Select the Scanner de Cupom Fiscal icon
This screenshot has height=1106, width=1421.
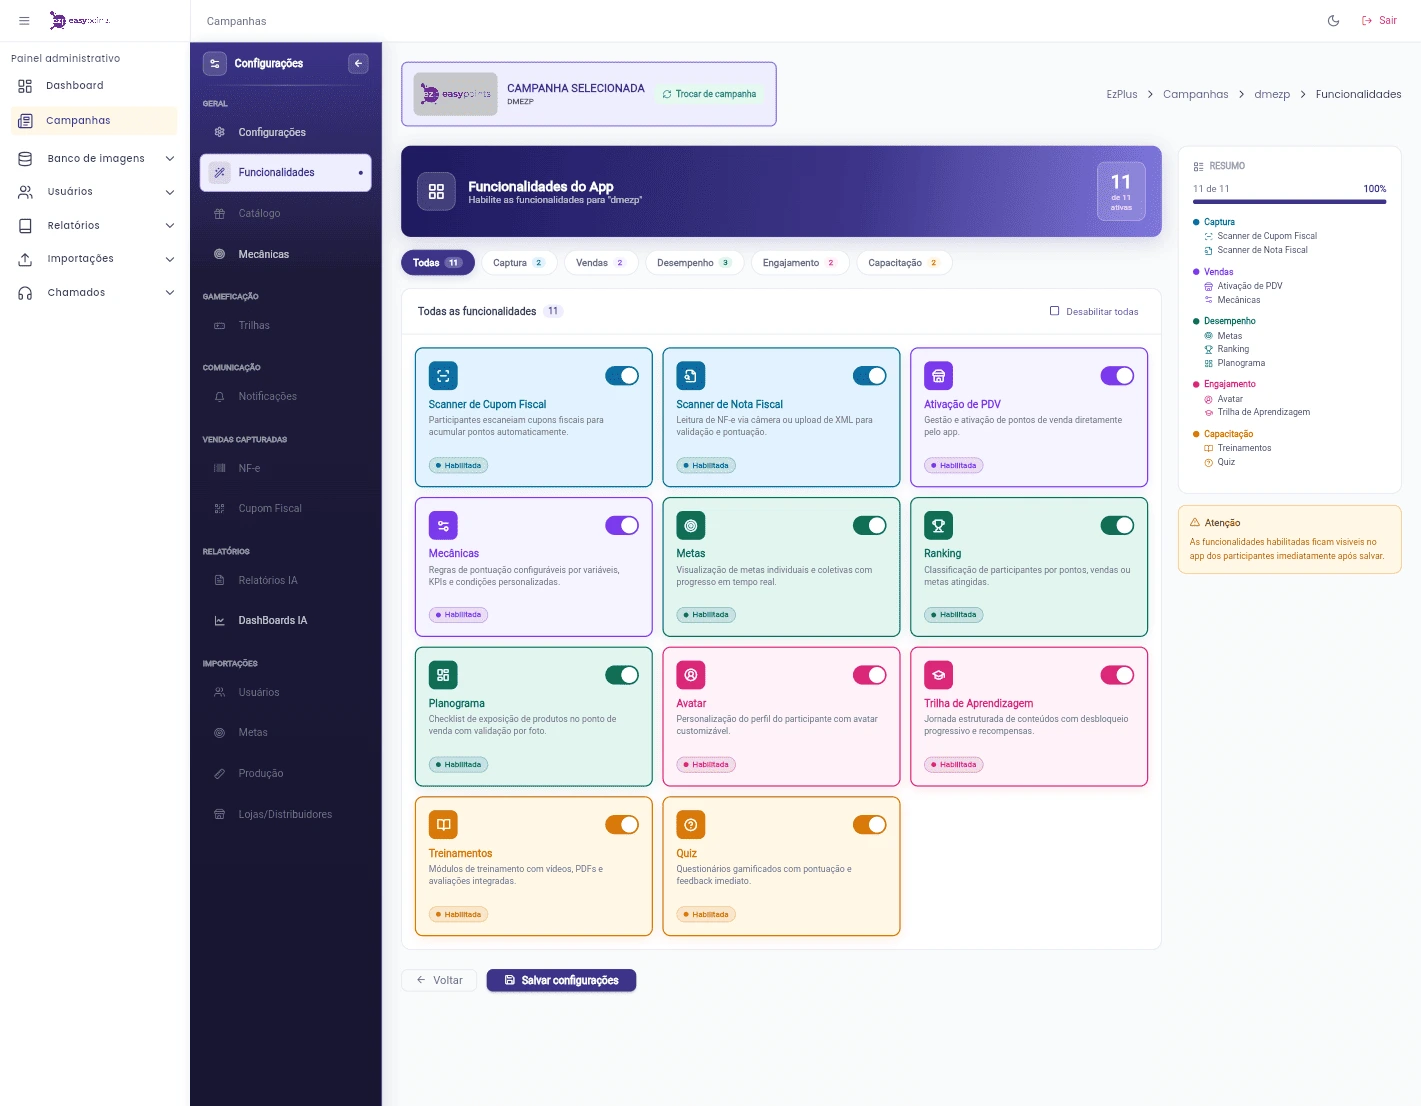443,375
